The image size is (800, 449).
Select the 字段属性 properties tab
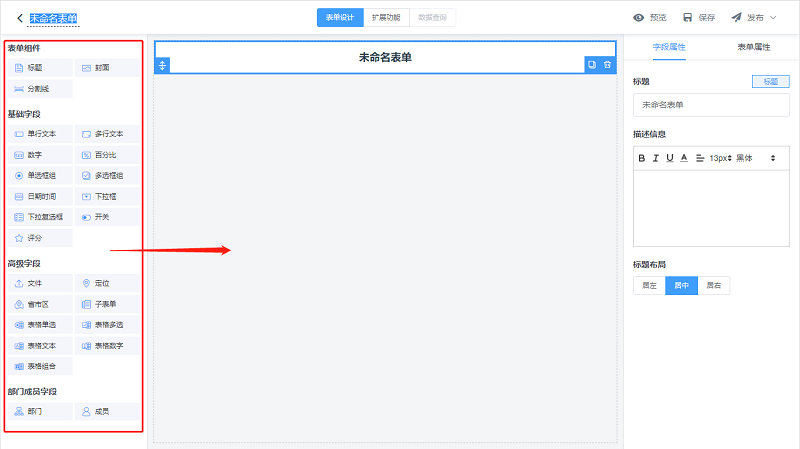pos(669,47)
